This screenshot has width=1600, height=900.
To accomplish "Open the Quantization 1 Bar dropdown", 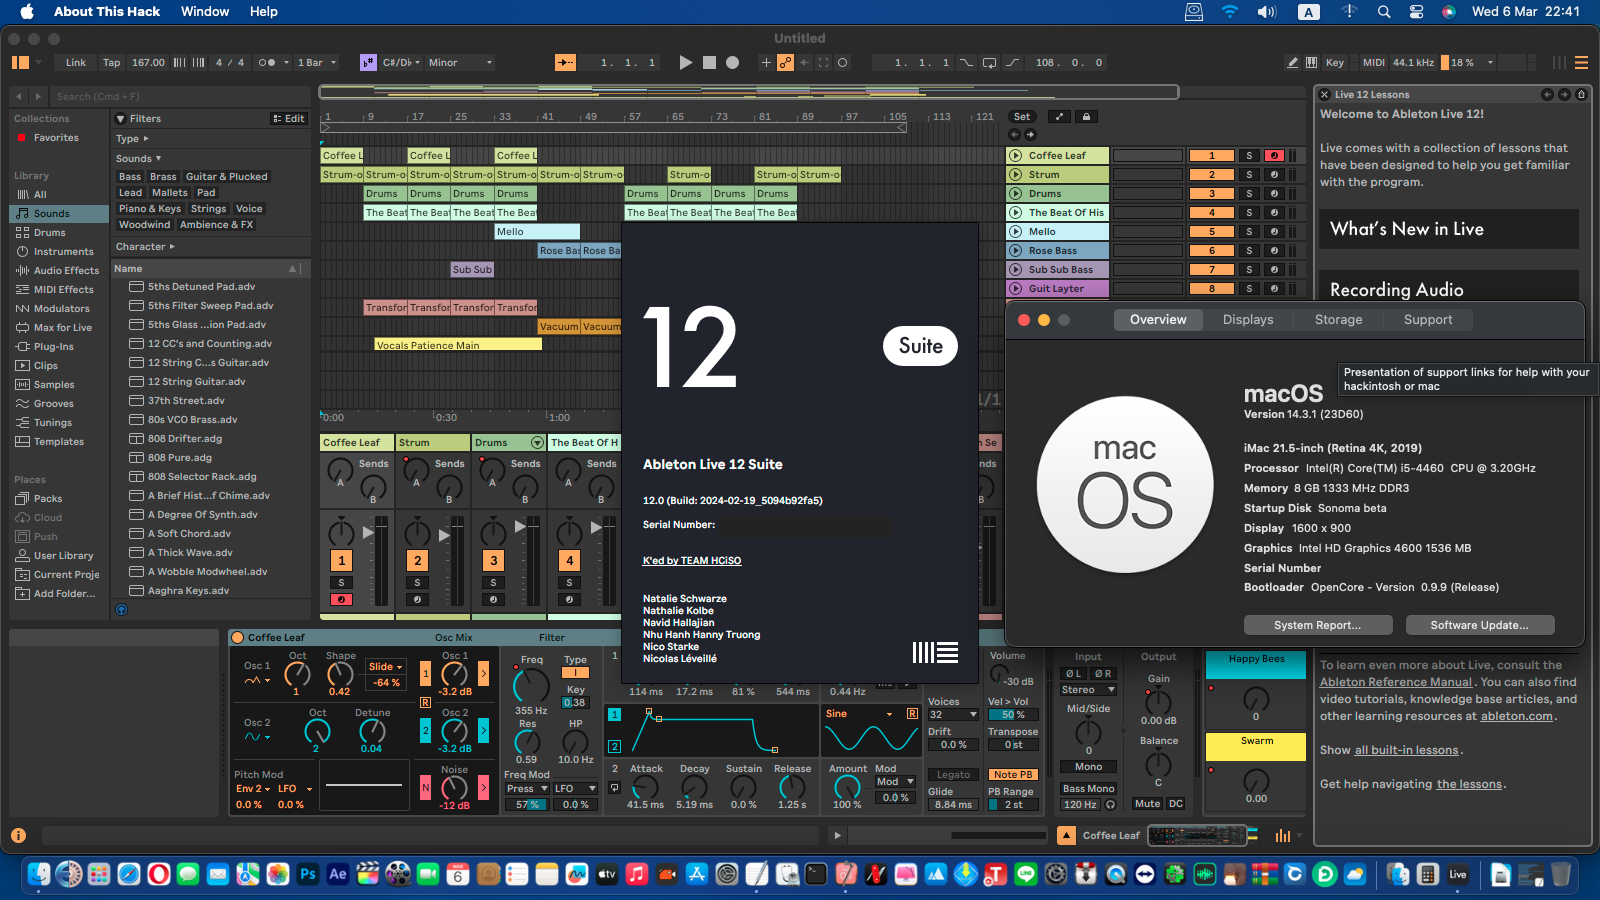I will [316, 62].
